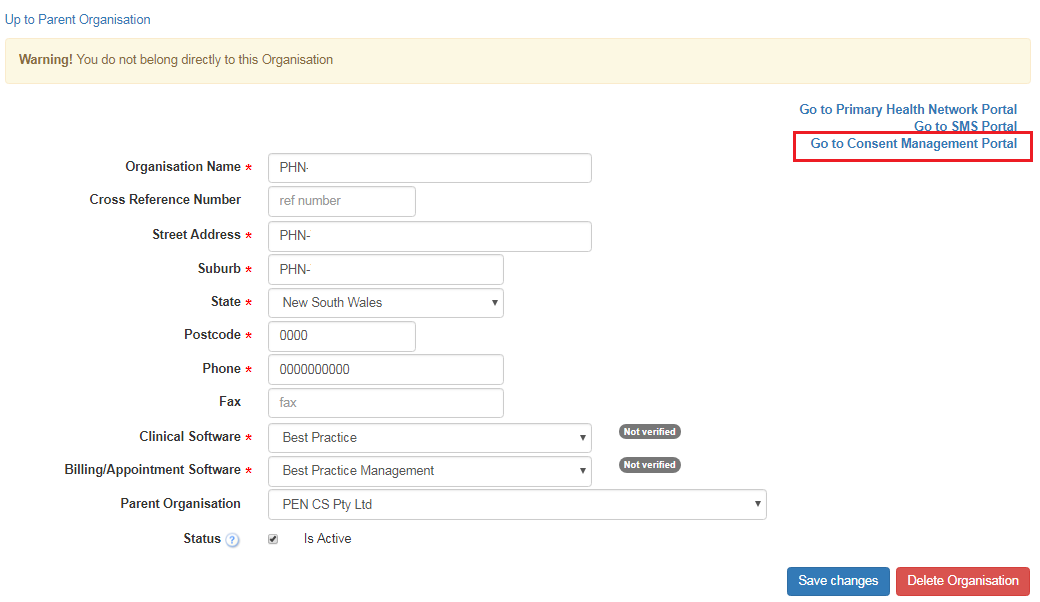
Task: Select the Suburb input field
Action: coord(385,269)
